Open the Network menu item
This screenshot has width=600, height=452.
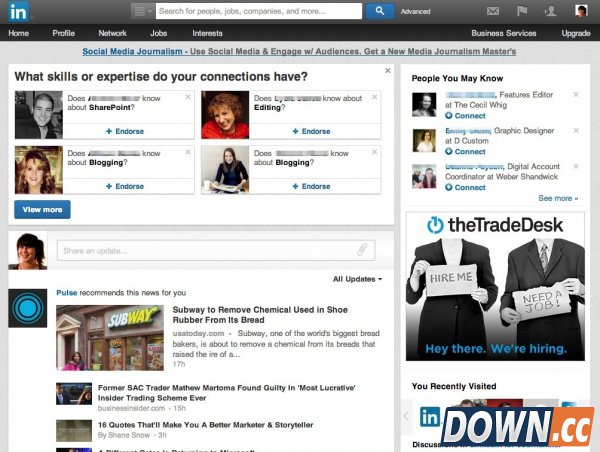[x=112, y=33]
